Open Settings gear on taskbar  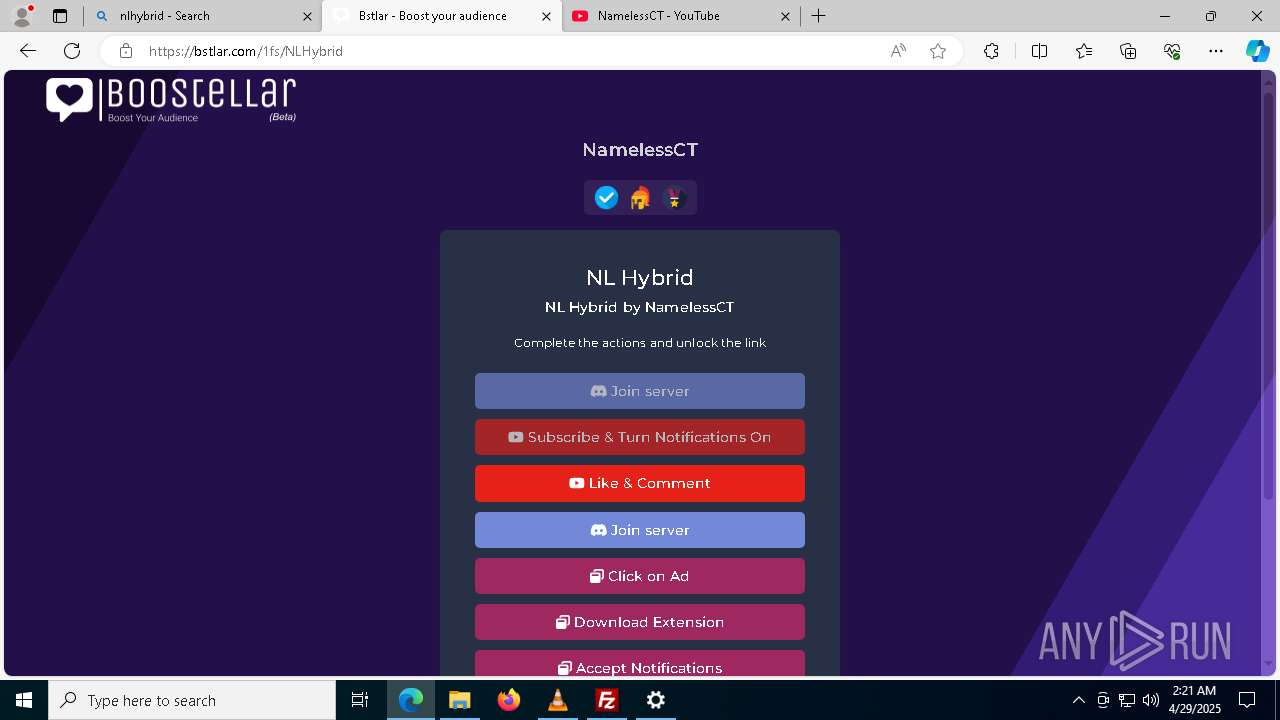(656, 700)
